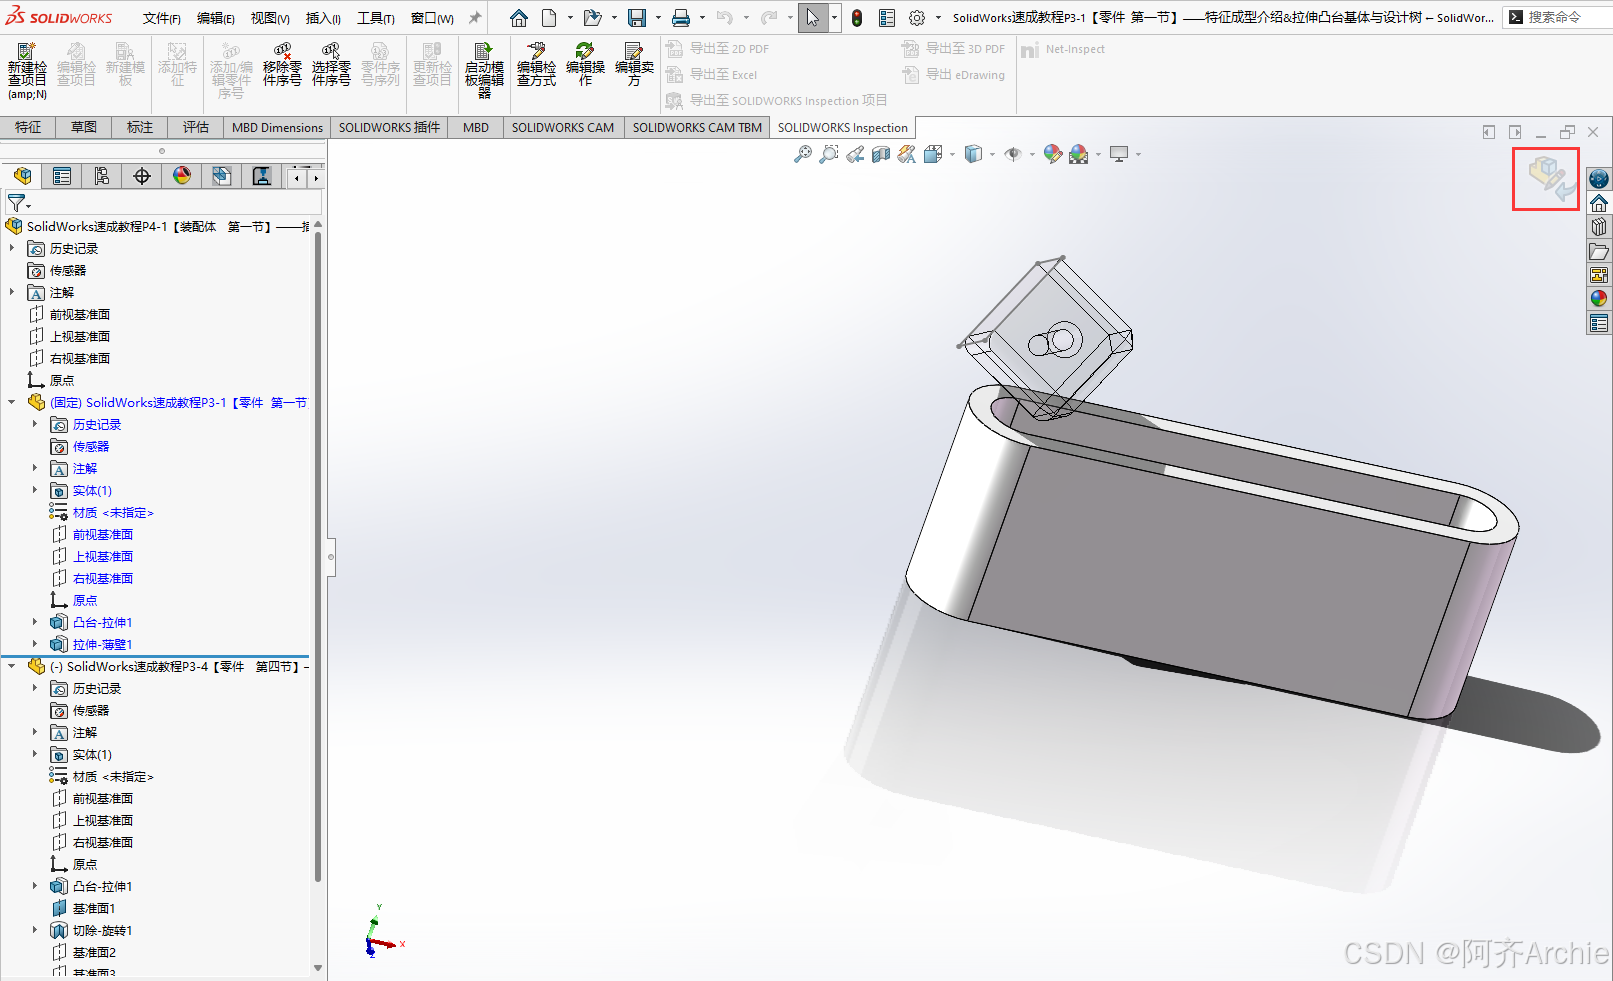Image resolution: width=1613 pixels, height=981 pixels.
Task: Expand the top-level 注解 node
Action: tap(12, 292)
